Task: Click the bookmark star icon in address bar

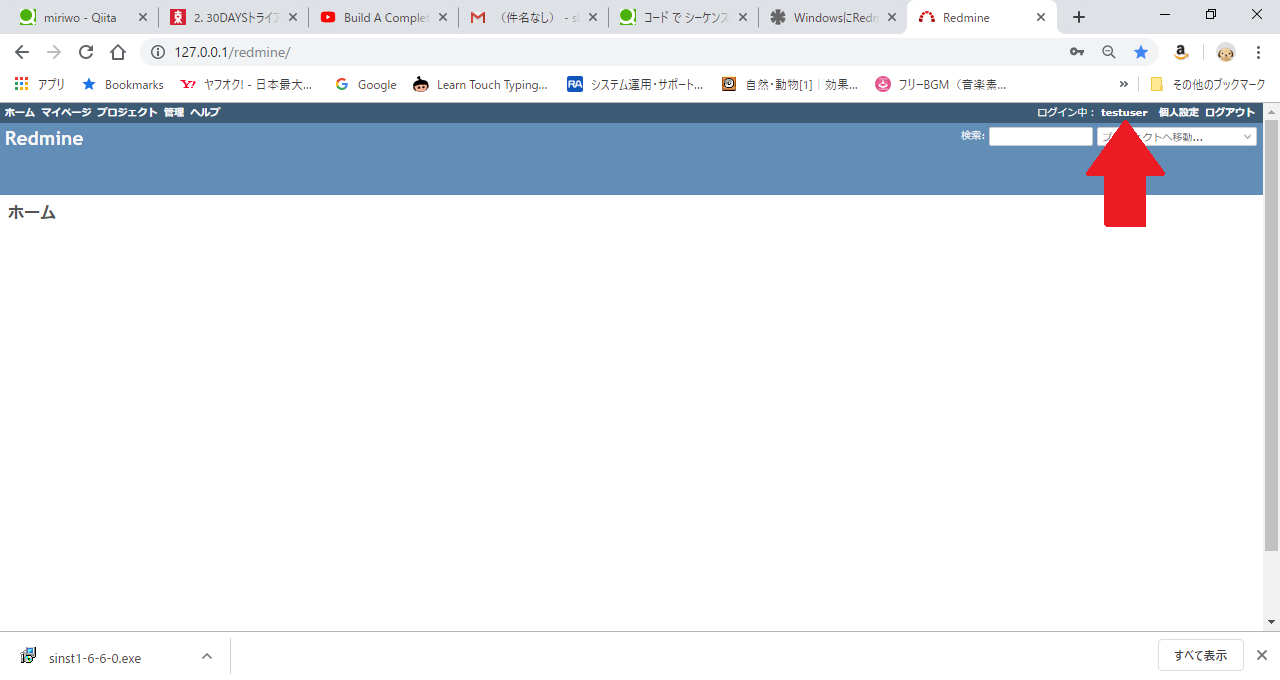Action: [1141, 51]
